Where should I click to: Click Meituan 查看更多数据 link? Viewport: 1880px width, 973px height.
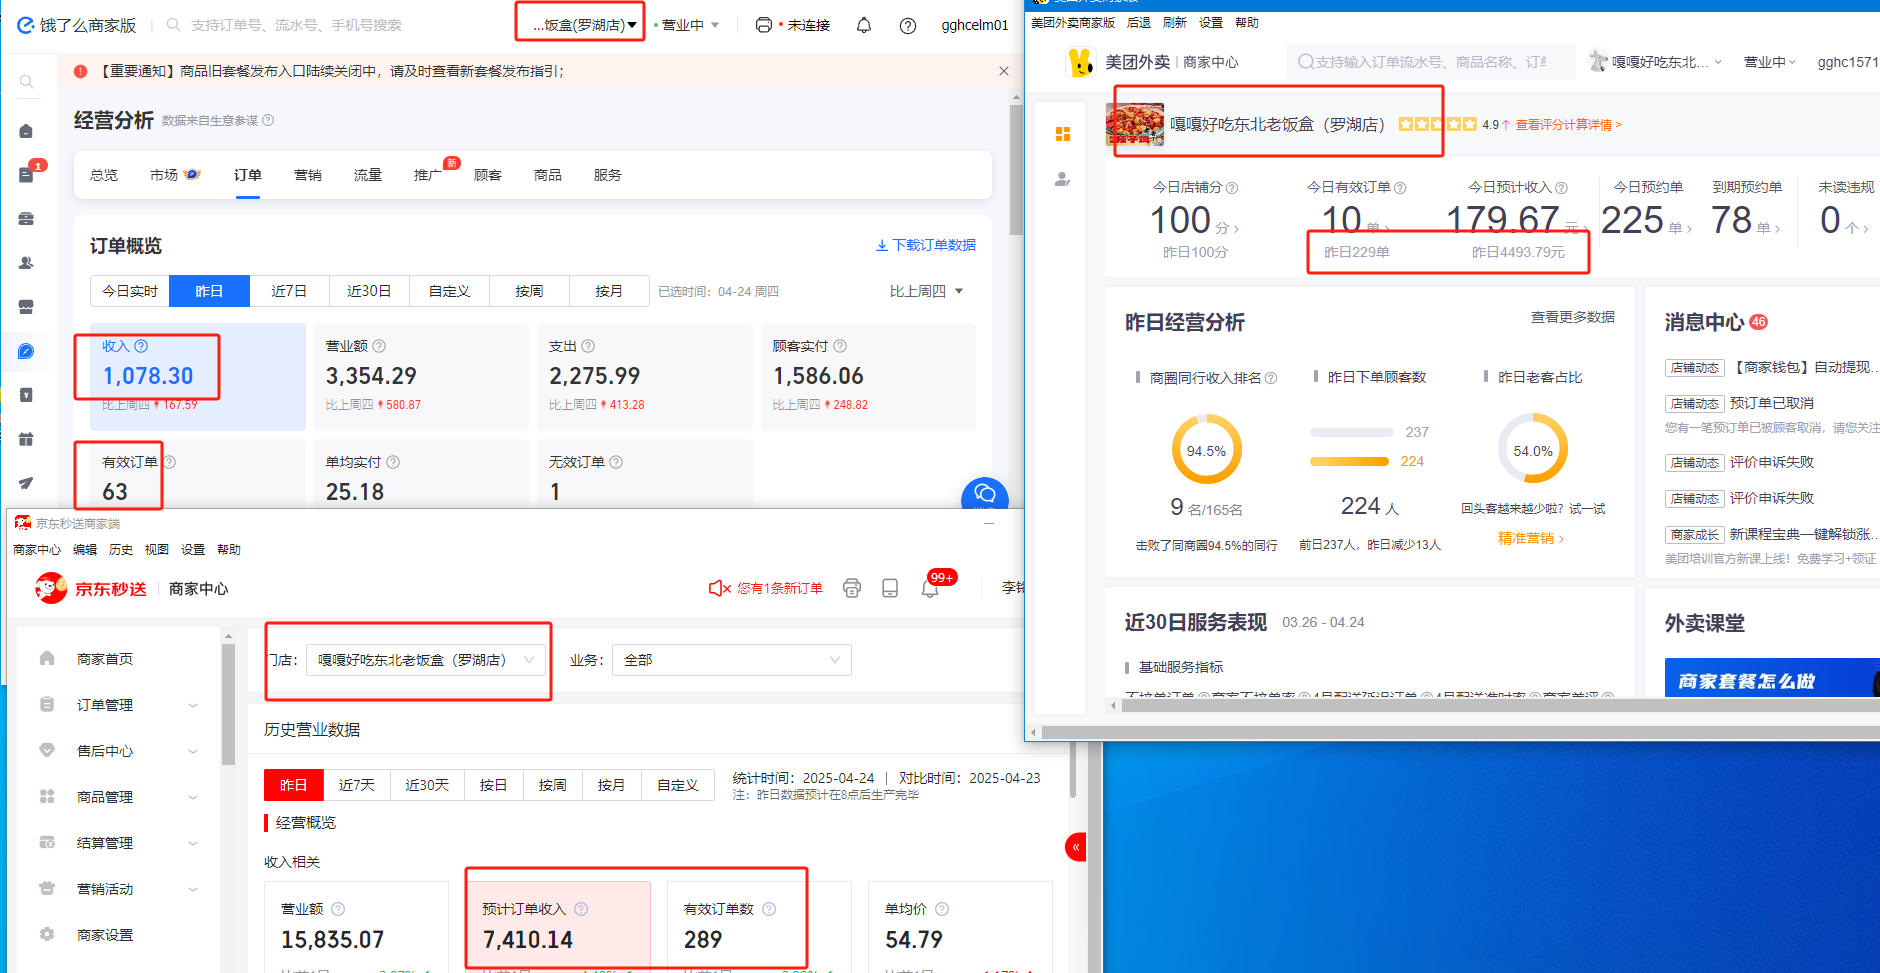pyautogui.click(x=1573, y=317)
